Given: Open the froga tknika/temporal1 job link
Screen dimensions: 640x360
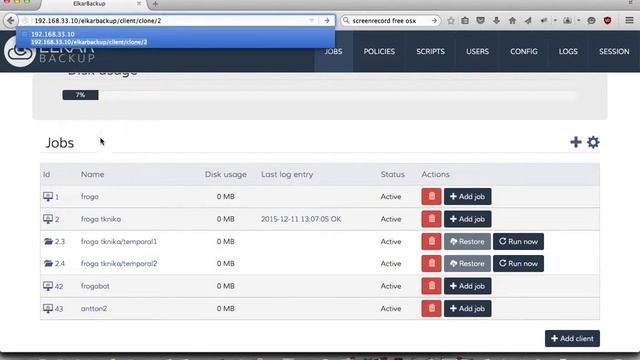Looking at the screenshot, I should point(119,241).
